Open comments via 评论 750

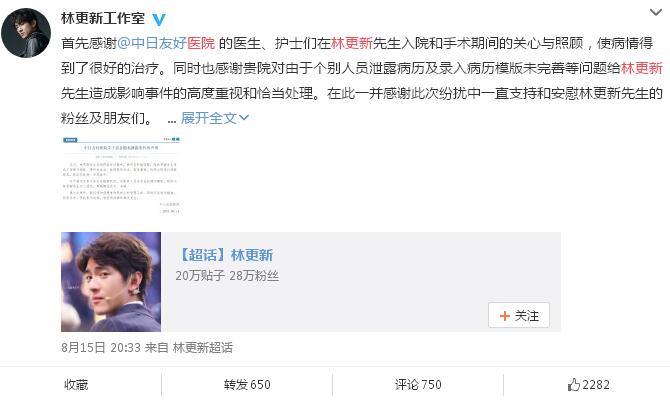[418, 385]
